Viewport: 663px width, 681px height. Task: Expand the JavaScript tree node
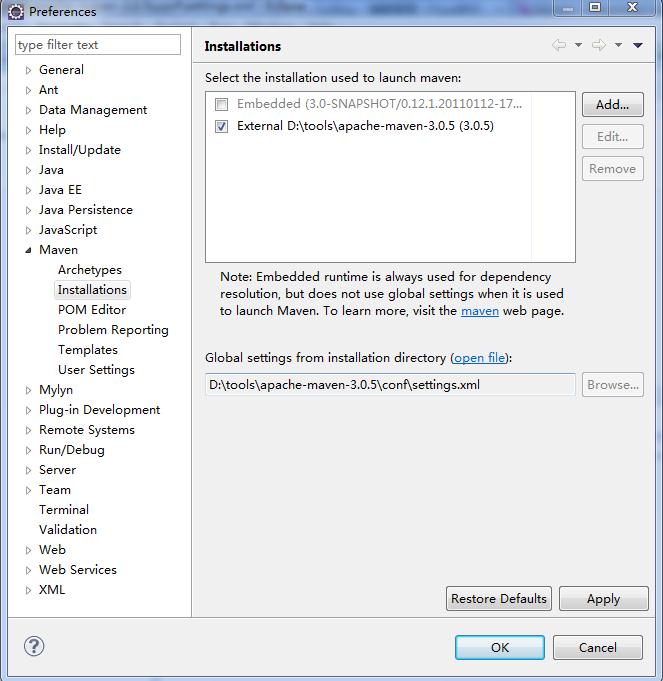tap(28, 230)
